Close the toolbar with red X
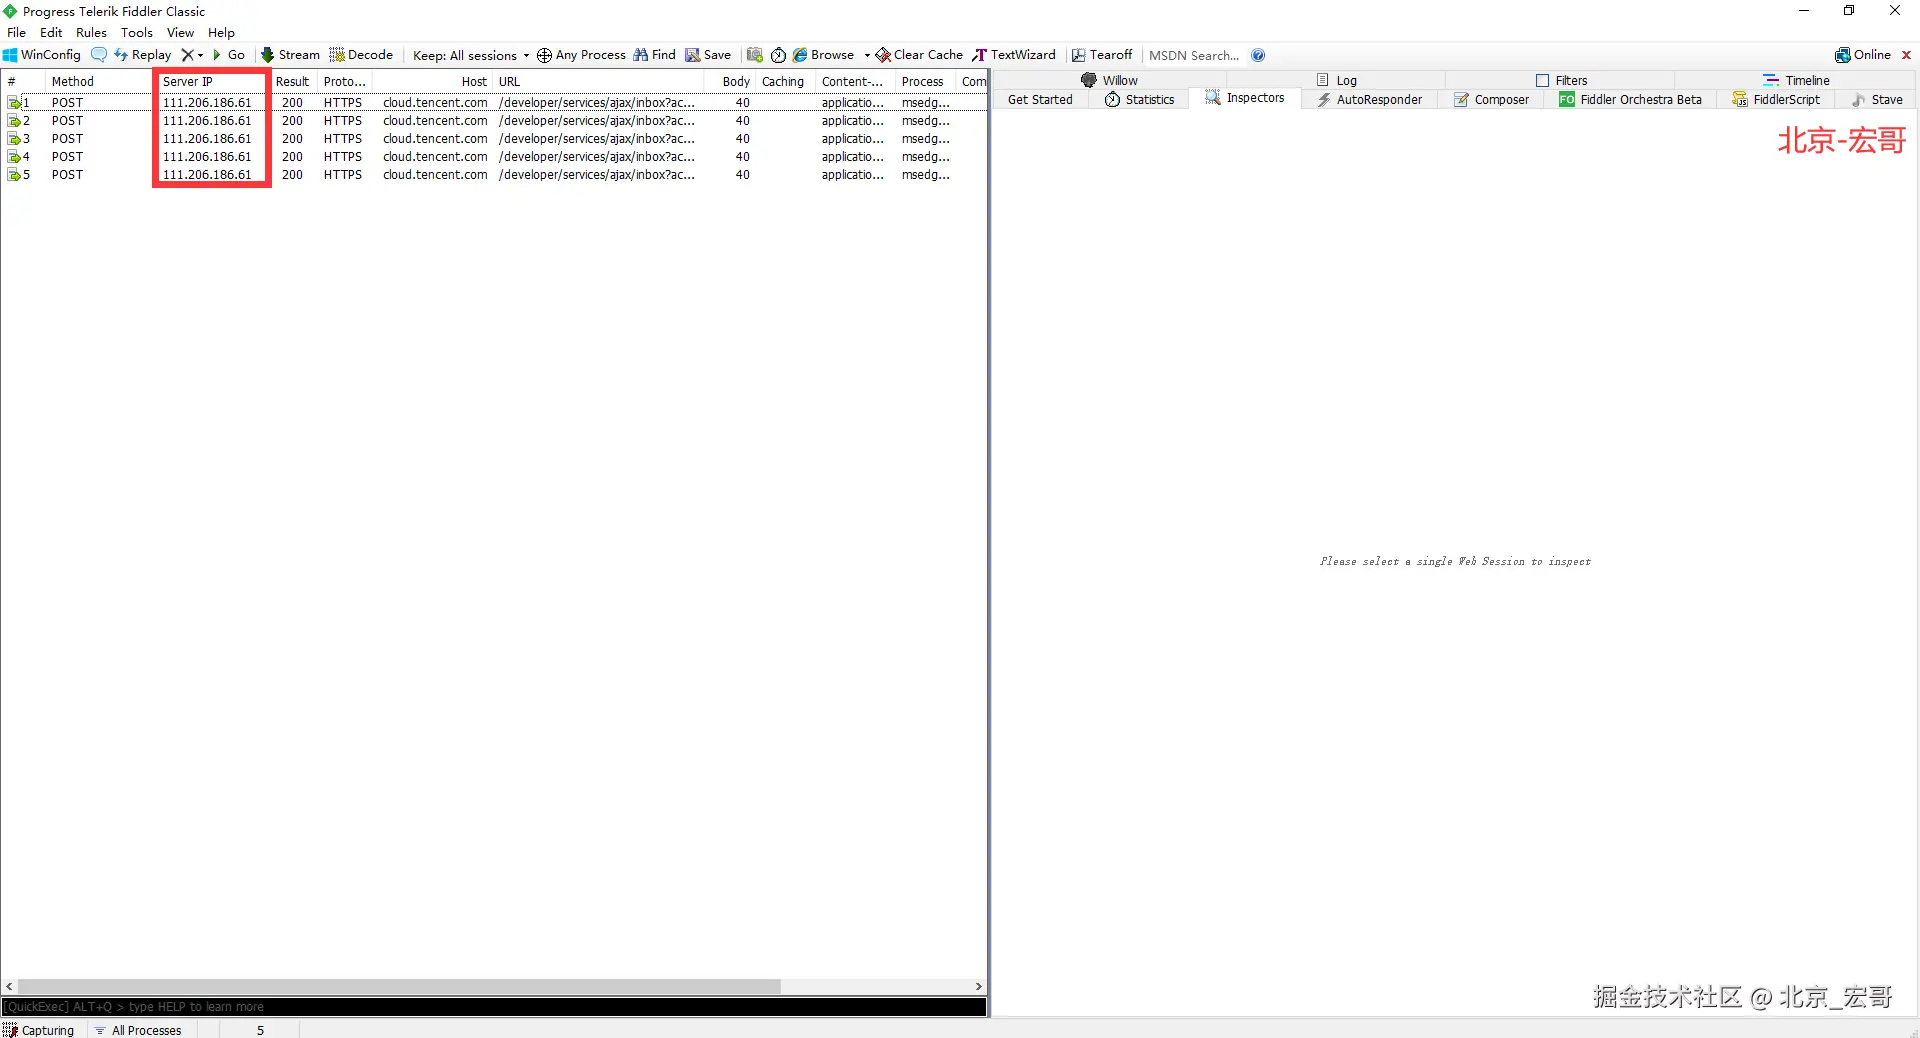Screen dimensions: 1920x1038 pyautogui.click(x=1906, y=55)
